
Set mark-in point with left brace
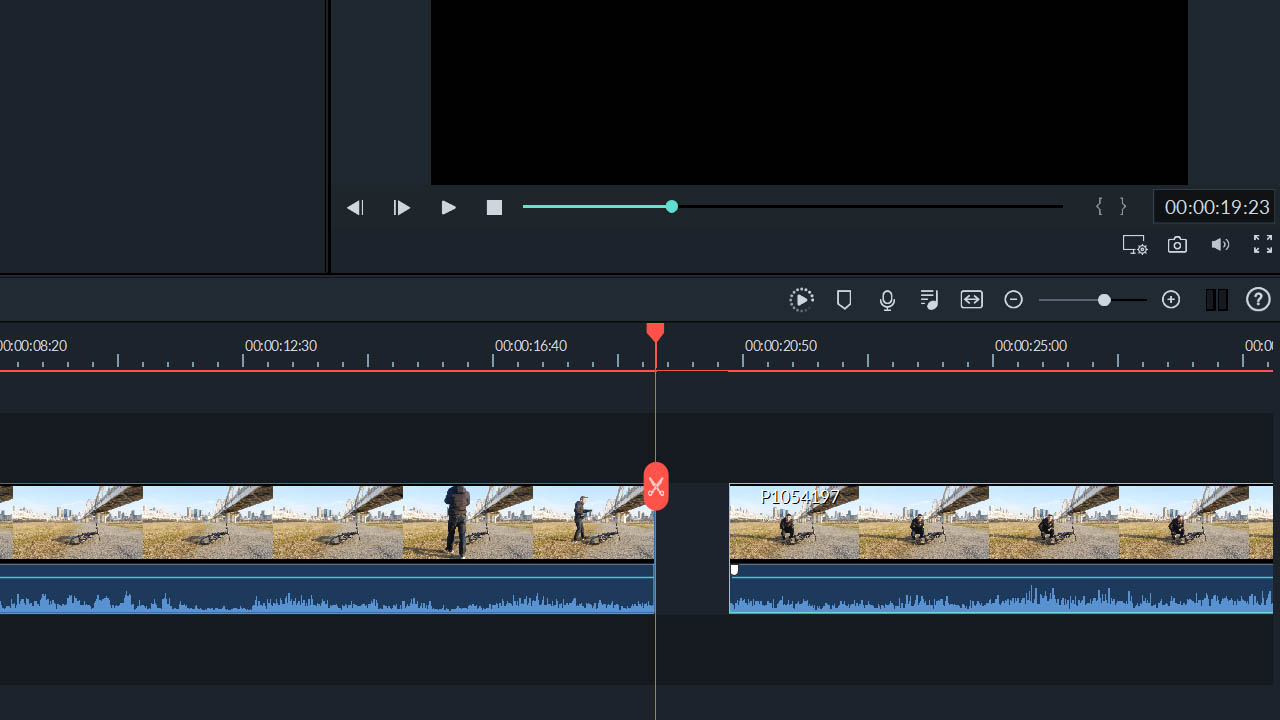1099,206
